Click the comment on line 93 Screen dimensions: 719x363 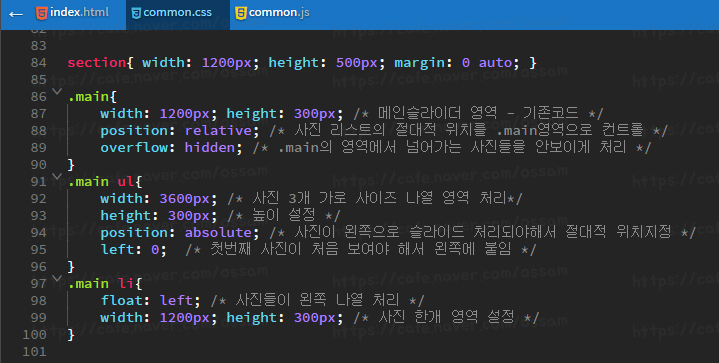coord(284,215)
